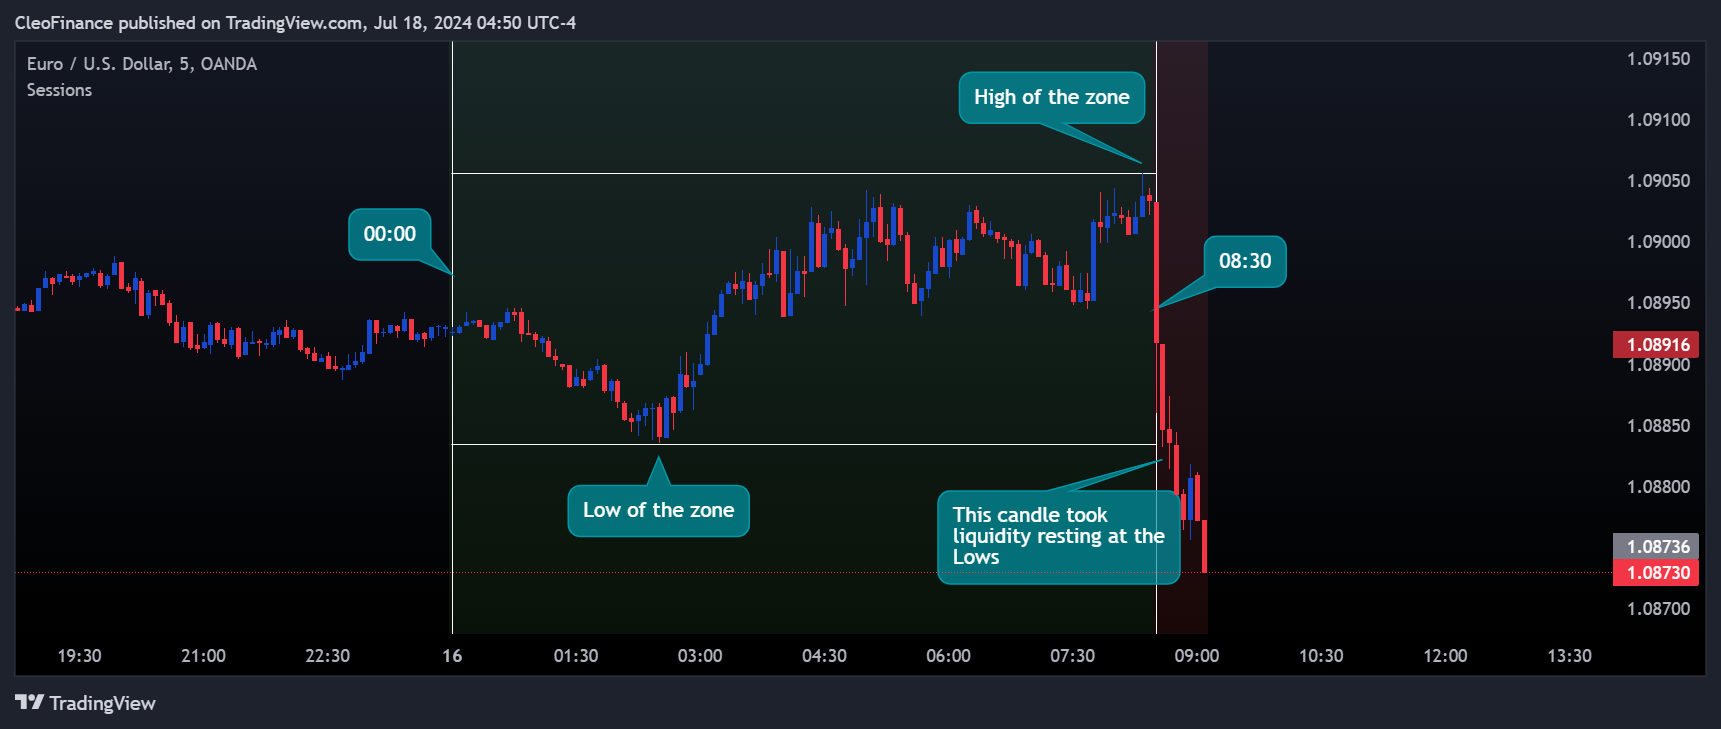Click the 22:30 time axis label
The width and height of the screenshot is (1721, 729).
(327, 656)
